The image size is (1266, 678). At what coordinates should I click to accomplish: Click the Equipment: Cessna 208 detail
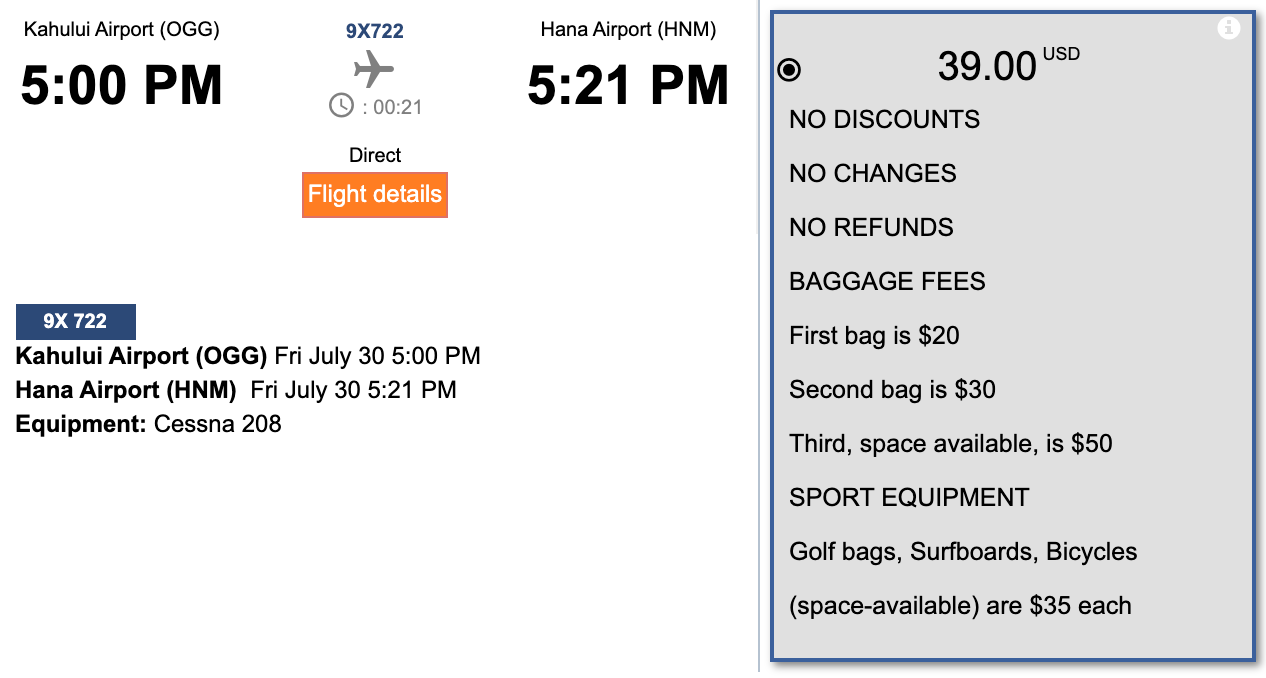pos(149,424)
